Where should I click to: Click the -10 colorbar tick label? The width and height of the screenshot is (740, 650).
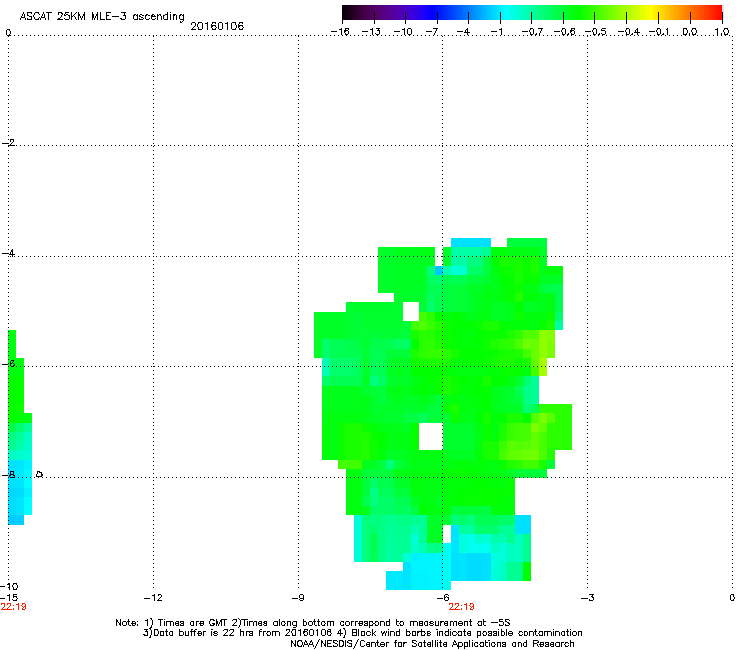(403, 32)
